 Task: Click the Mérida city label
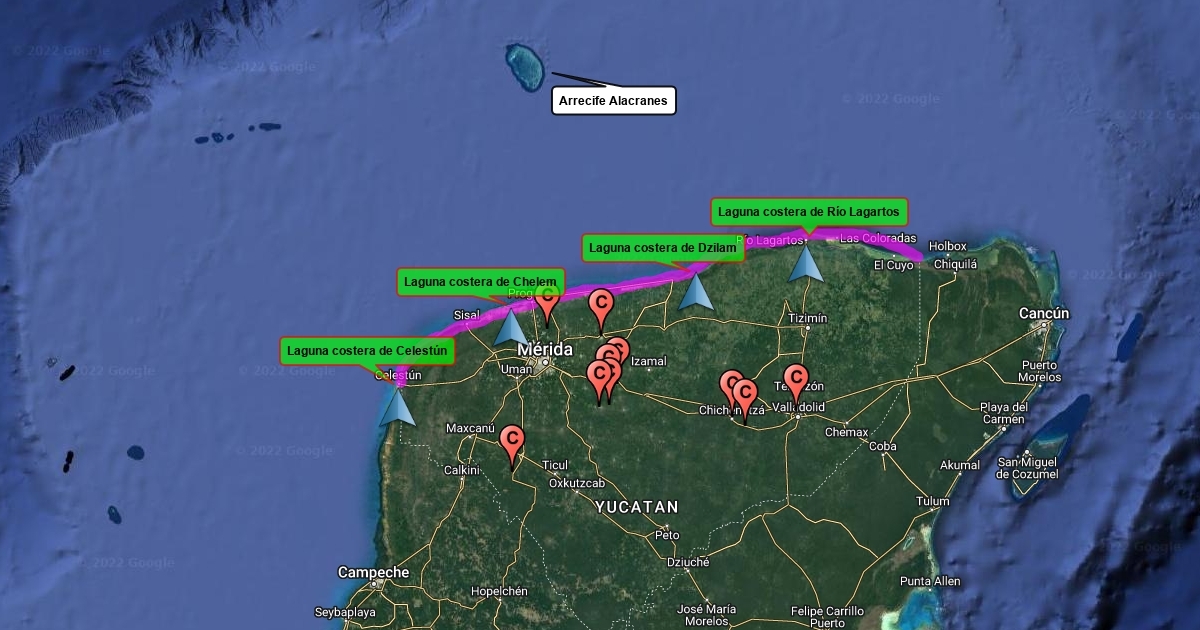(x=545, y=350)
